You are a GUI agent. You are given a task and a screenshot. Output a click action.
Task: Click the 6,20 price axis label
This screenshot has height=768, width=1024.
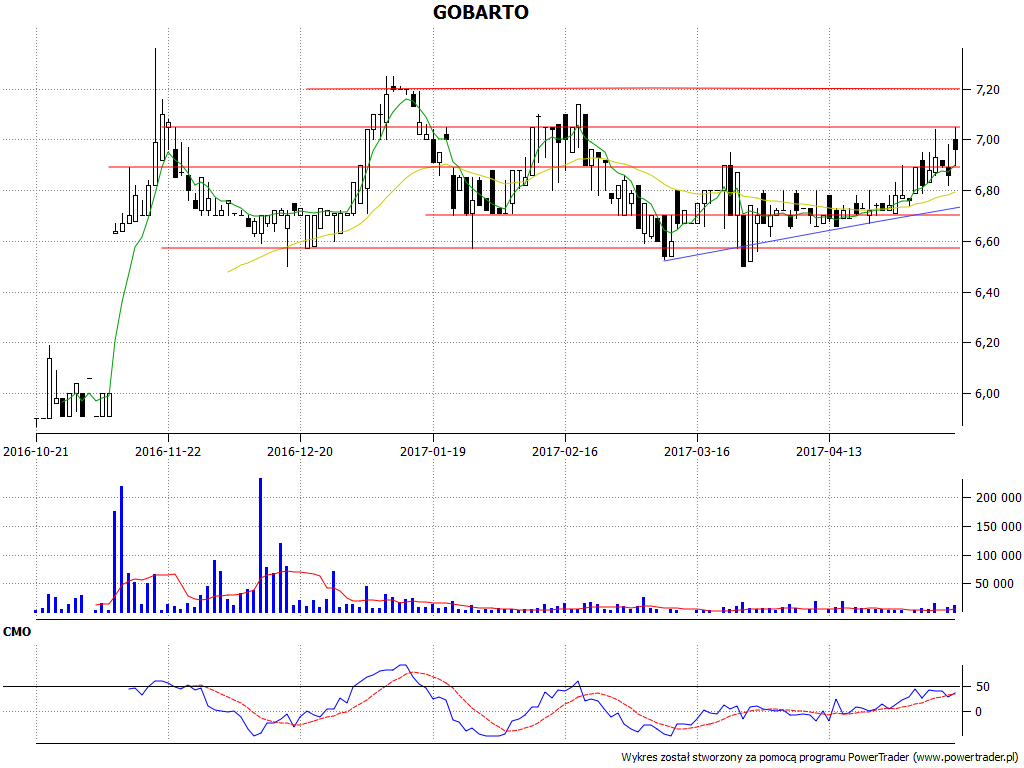(987, 343)
